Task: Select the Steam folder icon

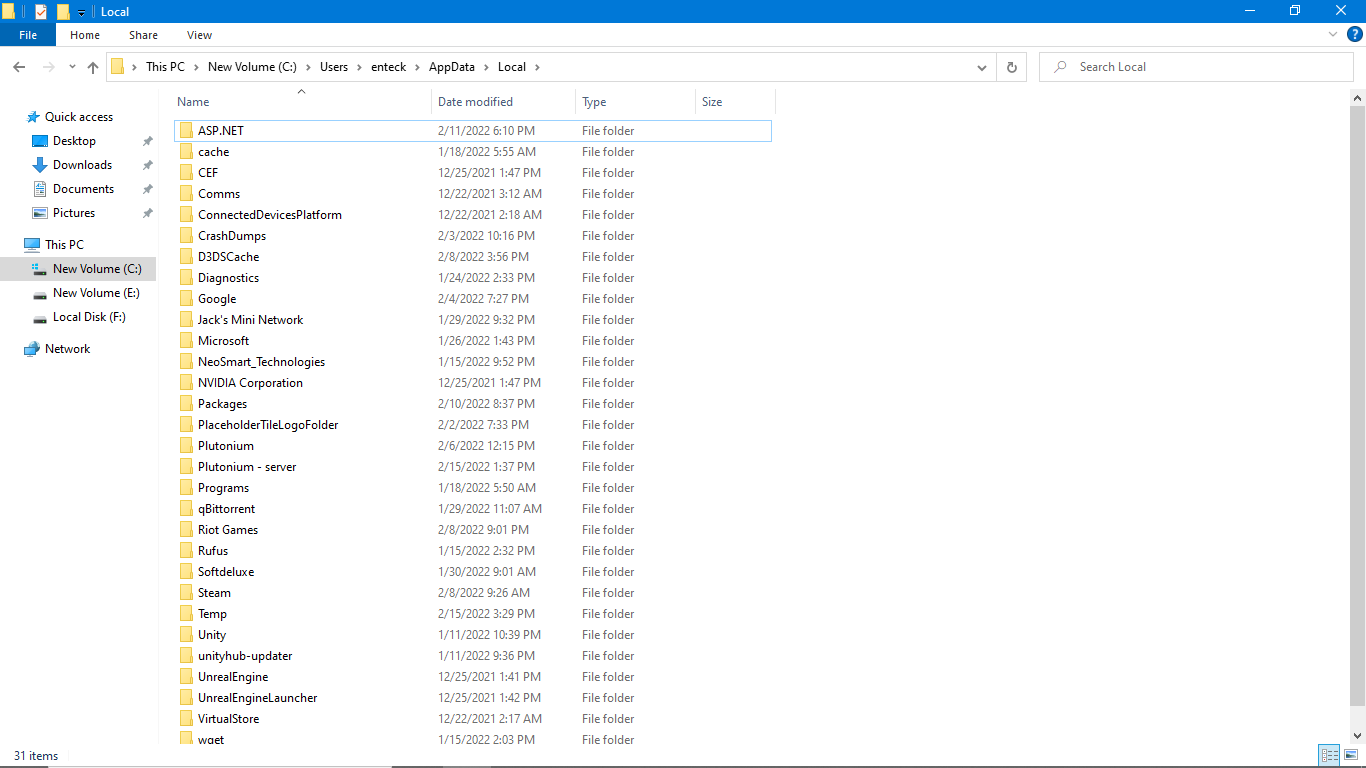Action: (186, 593)
